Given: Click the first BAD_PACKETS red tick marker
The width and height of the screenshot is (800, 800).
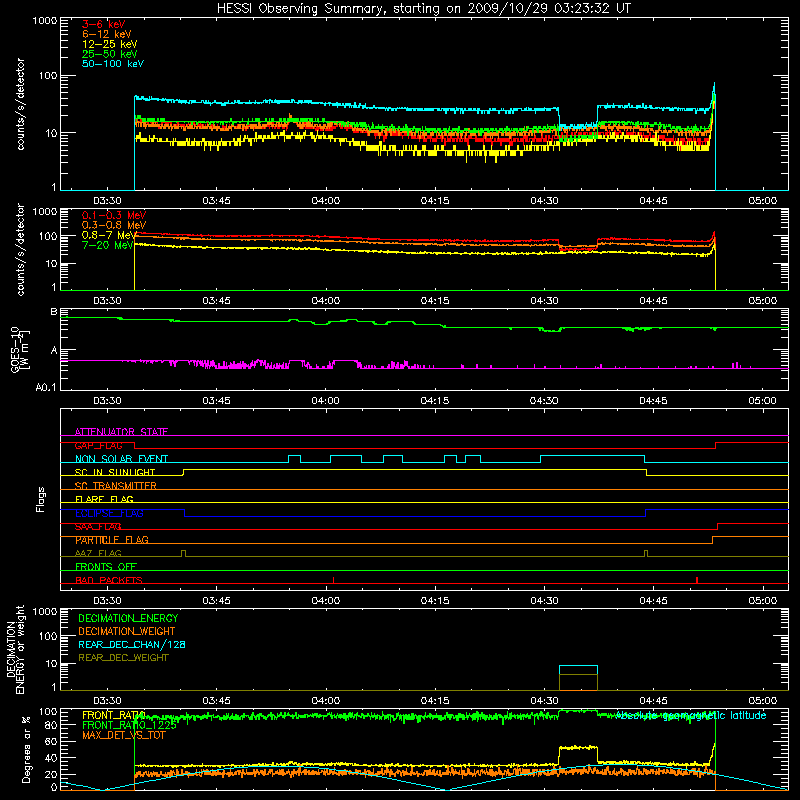Looking at the screenshot, I should click(333, 580).
